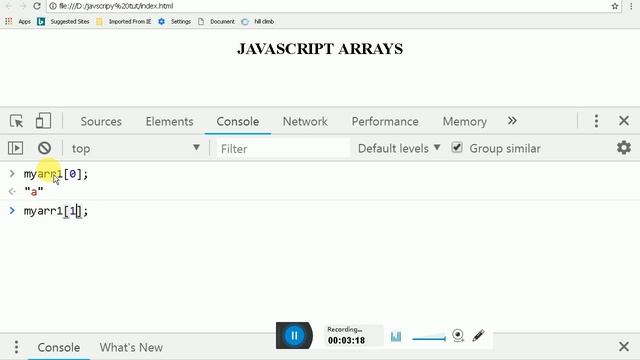Select Console tab in DevTools
Viewport: 640px width, 360px height.
(238, 121)
